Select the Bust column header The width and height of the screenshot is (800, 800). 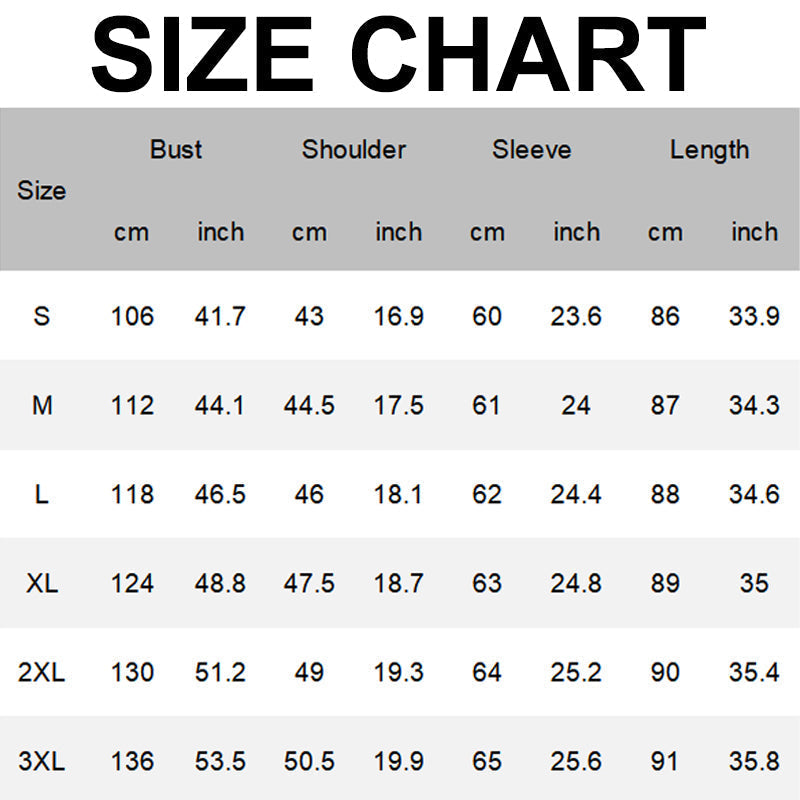click(x=176, y=150)
